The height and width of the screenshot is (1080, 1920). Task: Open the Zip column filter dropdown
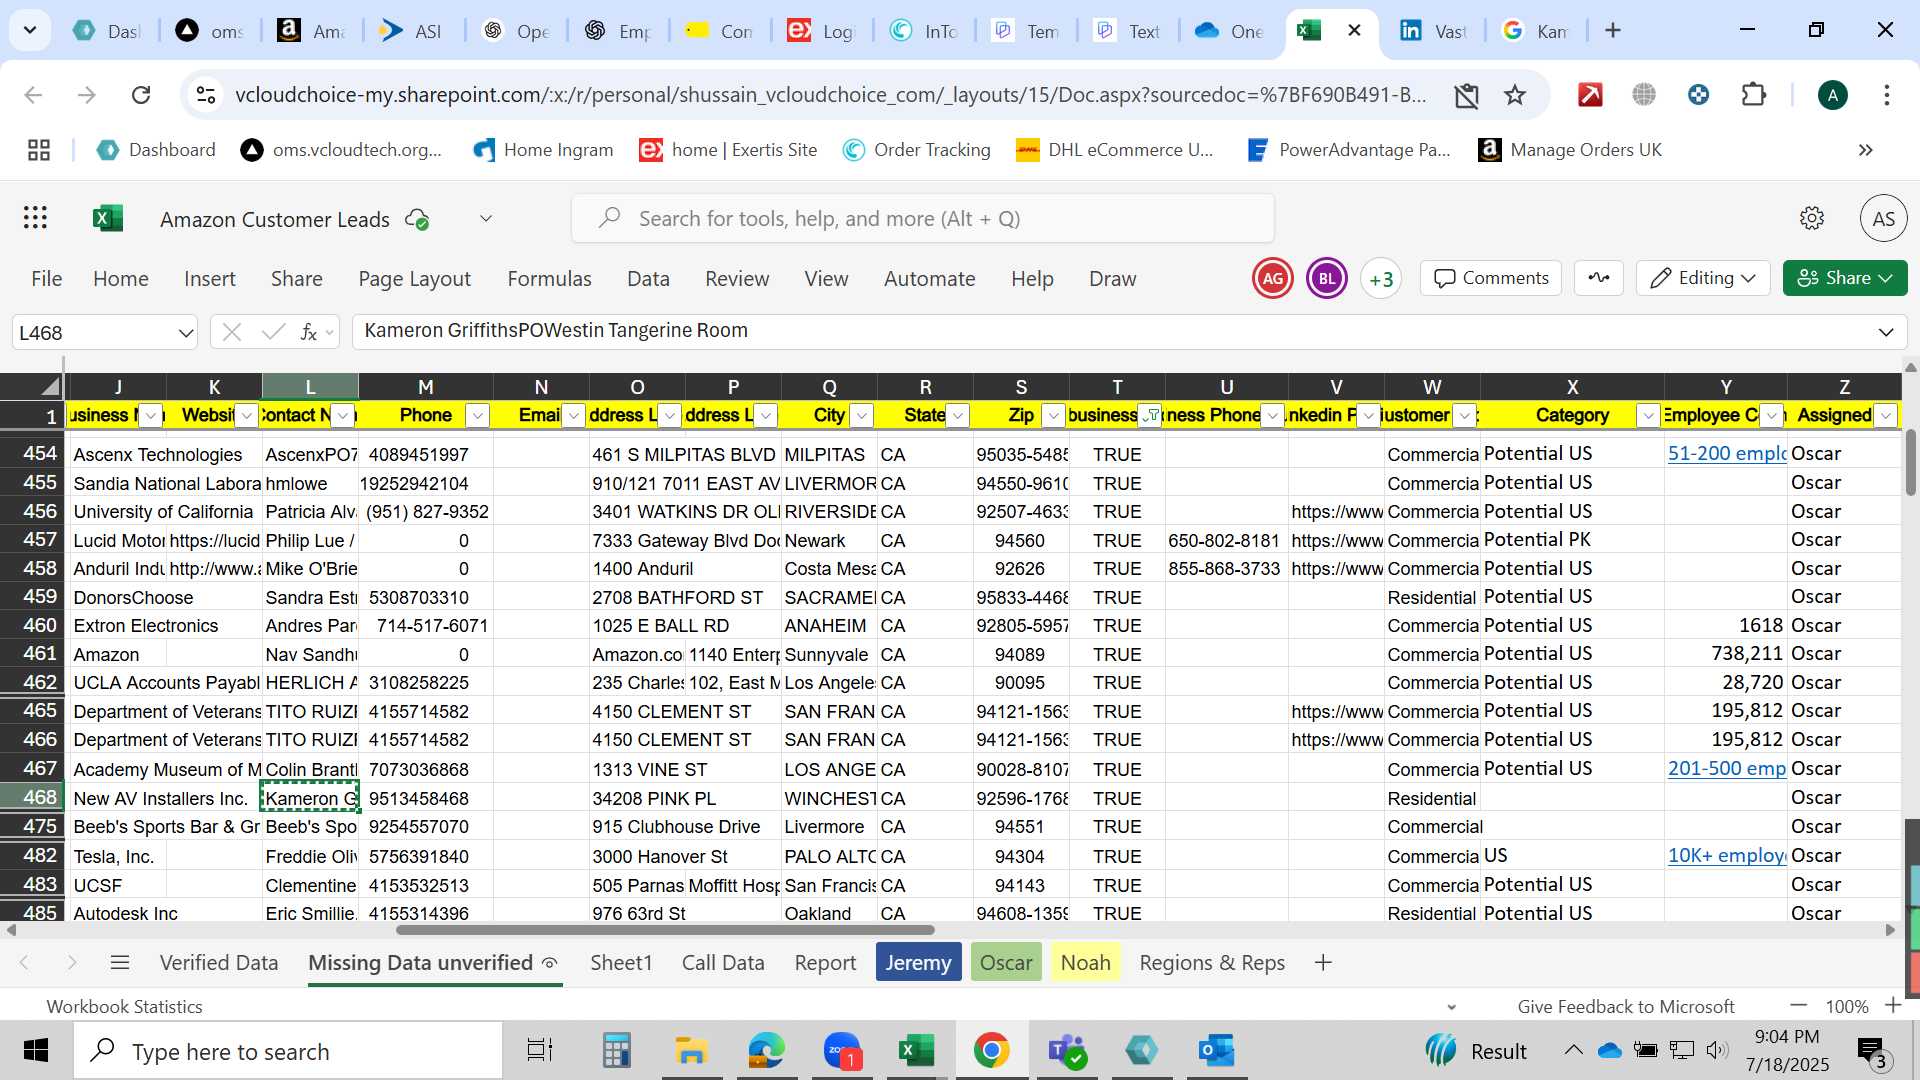[1054, 415]
